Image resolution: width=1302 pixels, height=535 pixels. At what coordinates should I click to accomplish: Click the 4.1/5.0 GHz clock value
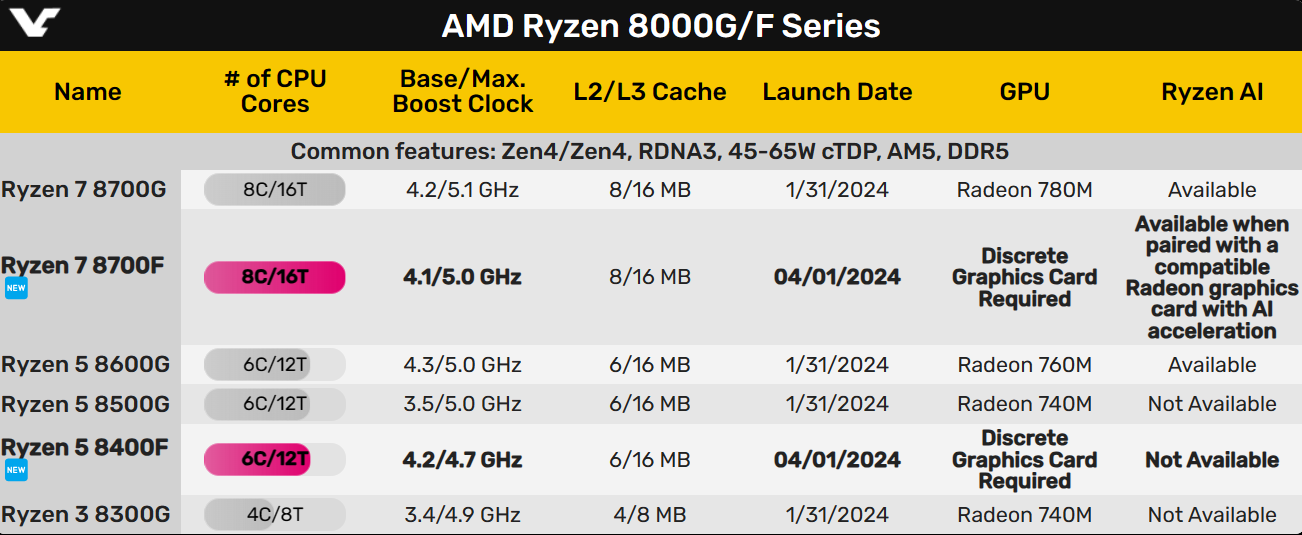click(x=462, y=278)
